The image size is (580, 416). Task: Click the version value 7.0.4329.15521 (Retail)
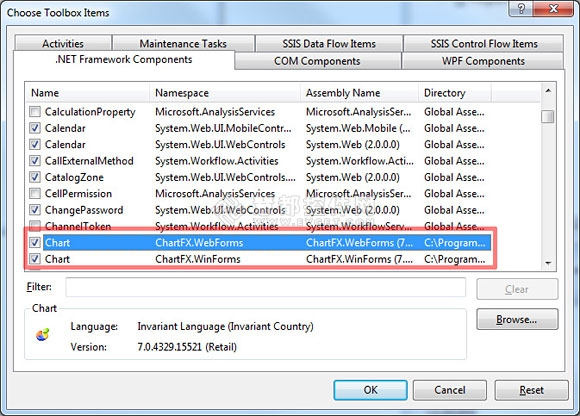coord(187,347)
